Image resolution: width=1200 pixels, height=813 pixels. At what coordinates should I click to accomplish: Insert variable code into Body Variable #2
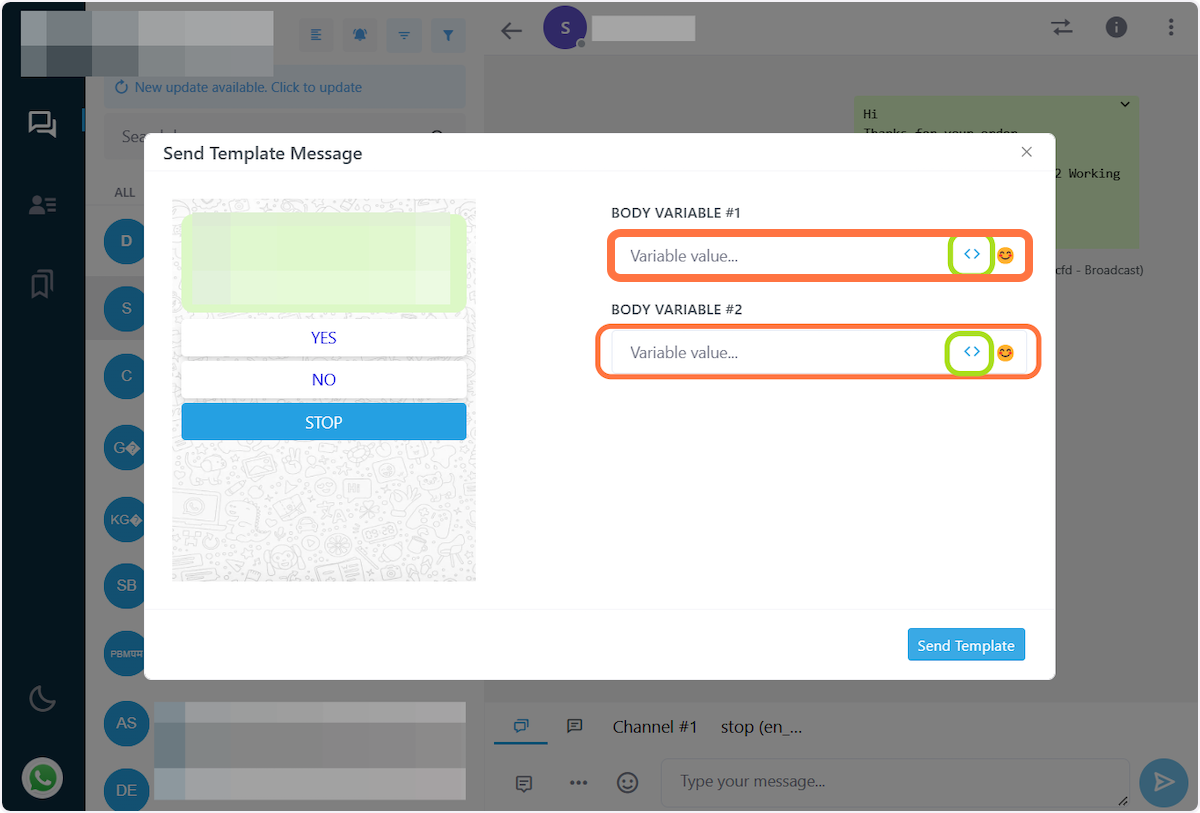coord(971,352)
